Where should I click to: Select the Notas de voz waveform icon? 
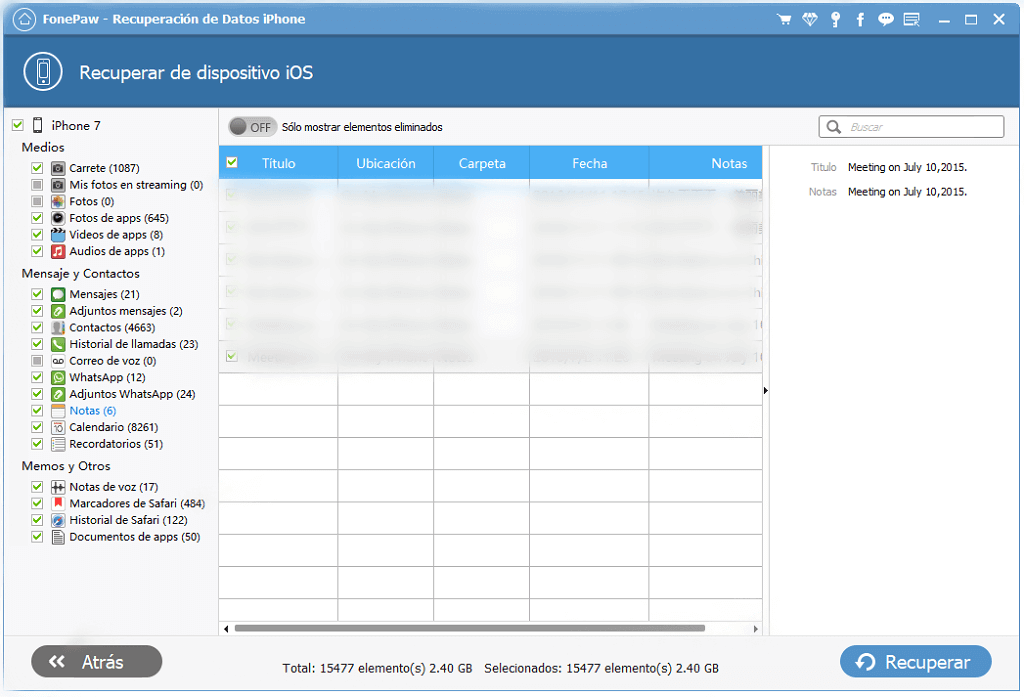click(58, 487)
